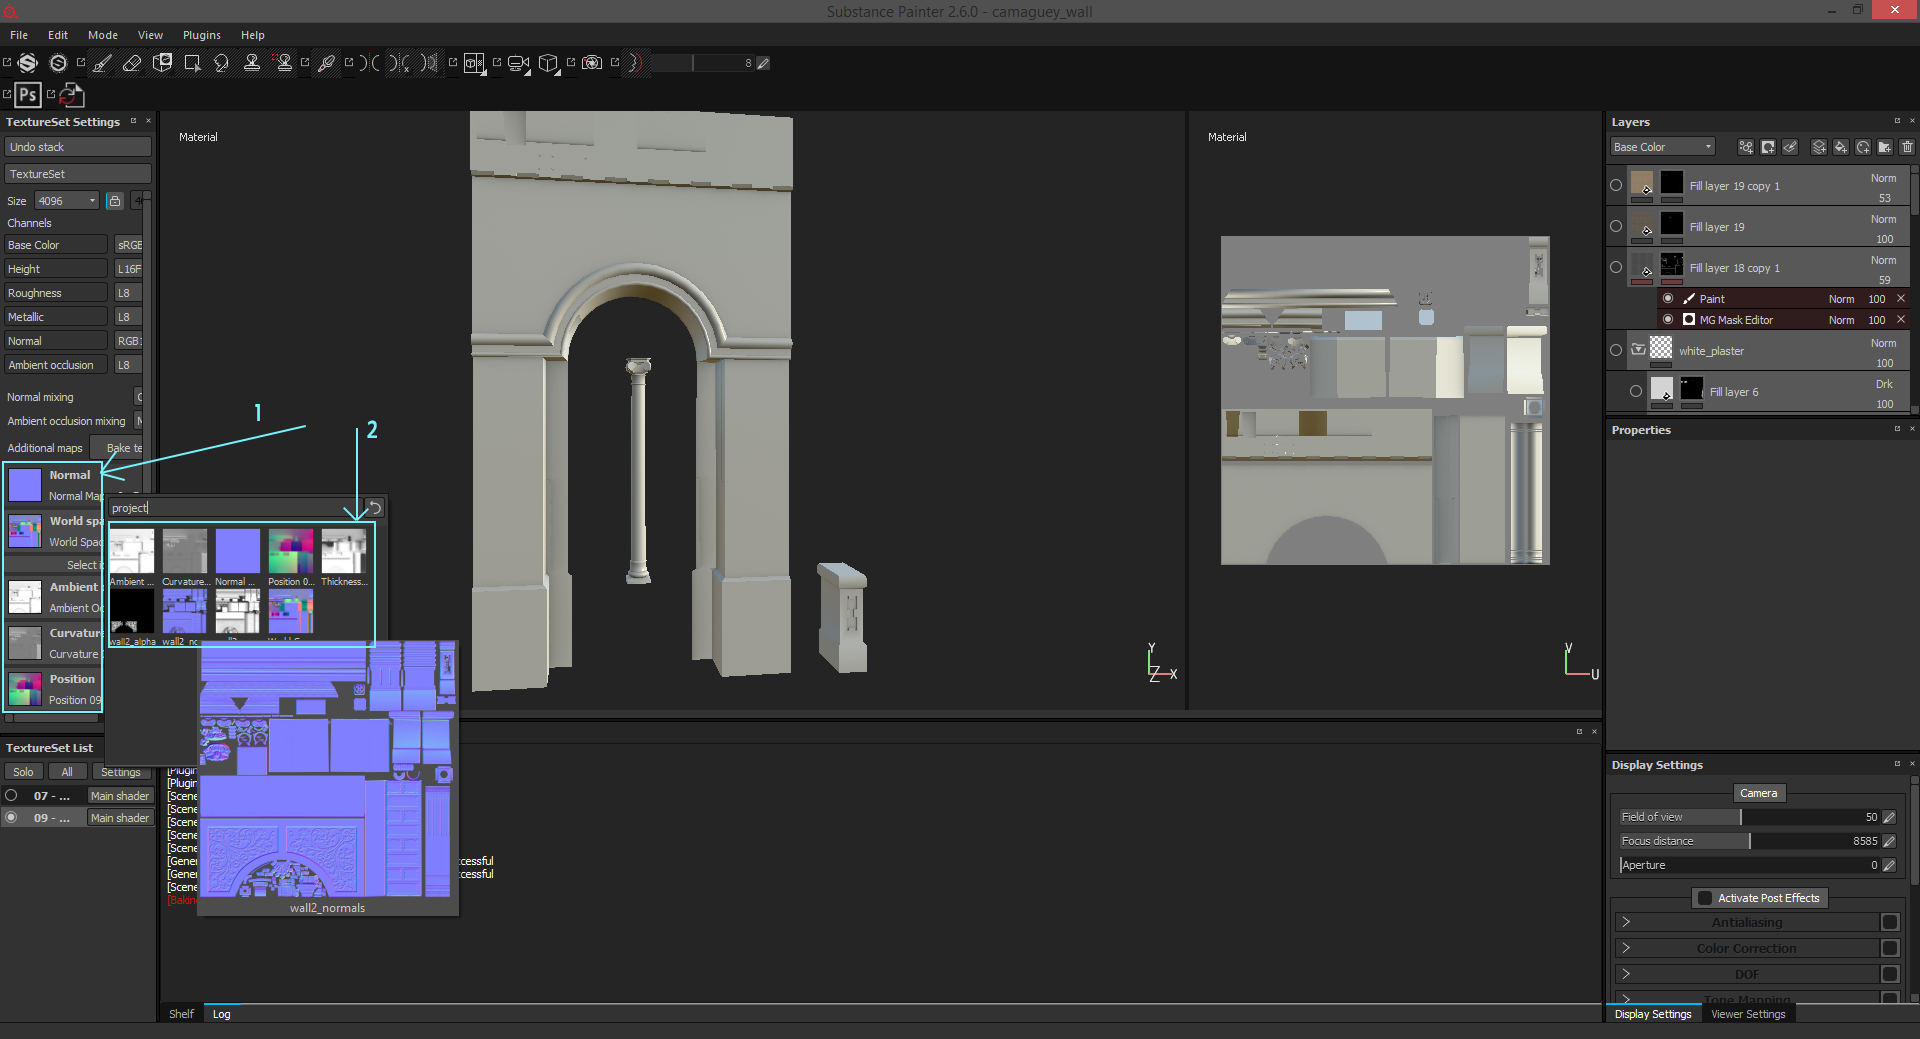Click the Undo stack button
This screenshot has height=1039, width=1920.
click(78, 147)
